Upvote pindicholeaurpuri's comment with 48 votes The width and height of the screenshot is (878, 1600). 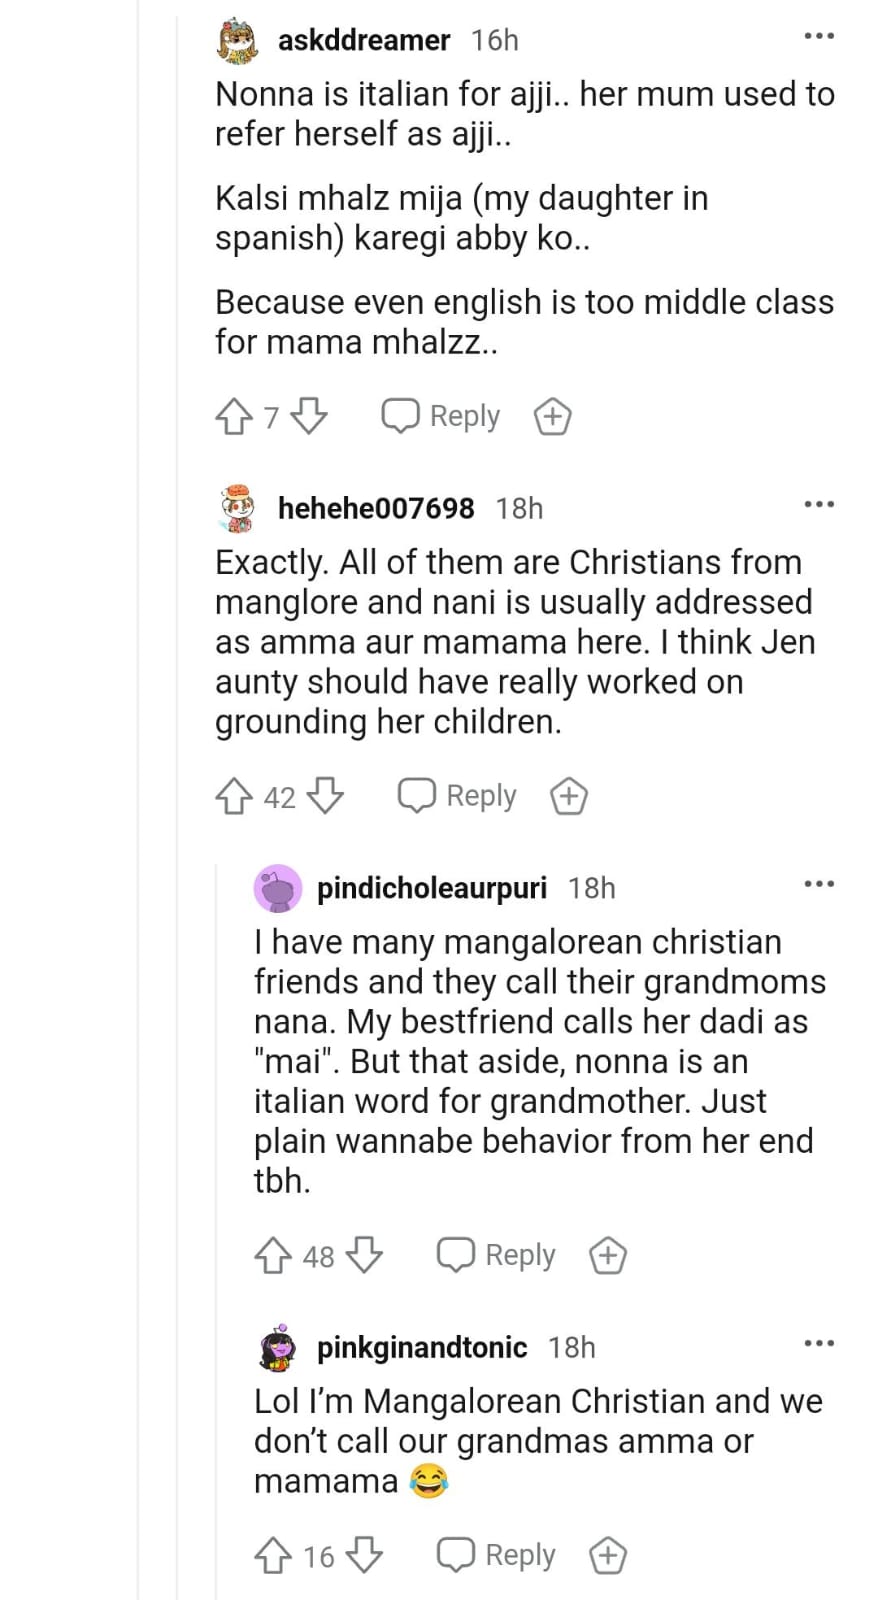click(x=273, y=1255)
